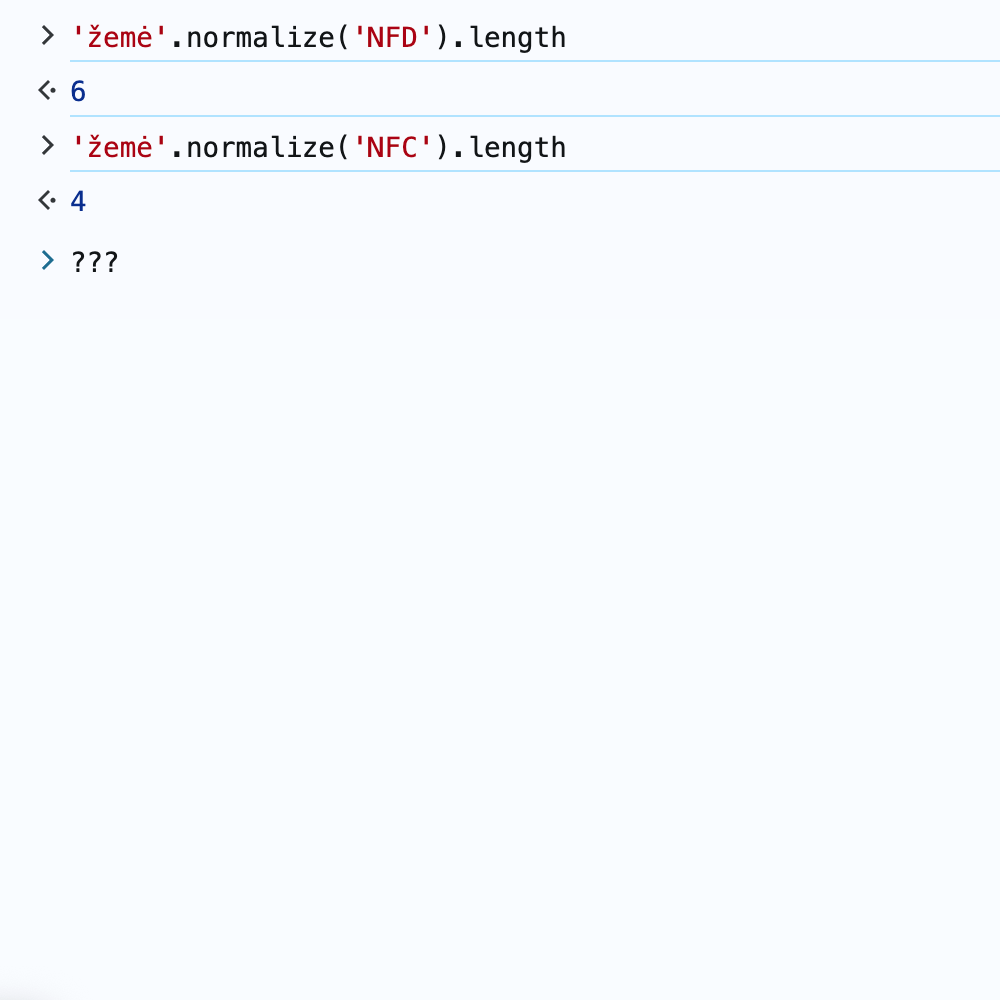
Task: Click the '???' placeholder text entry
Action: [95, 261]
